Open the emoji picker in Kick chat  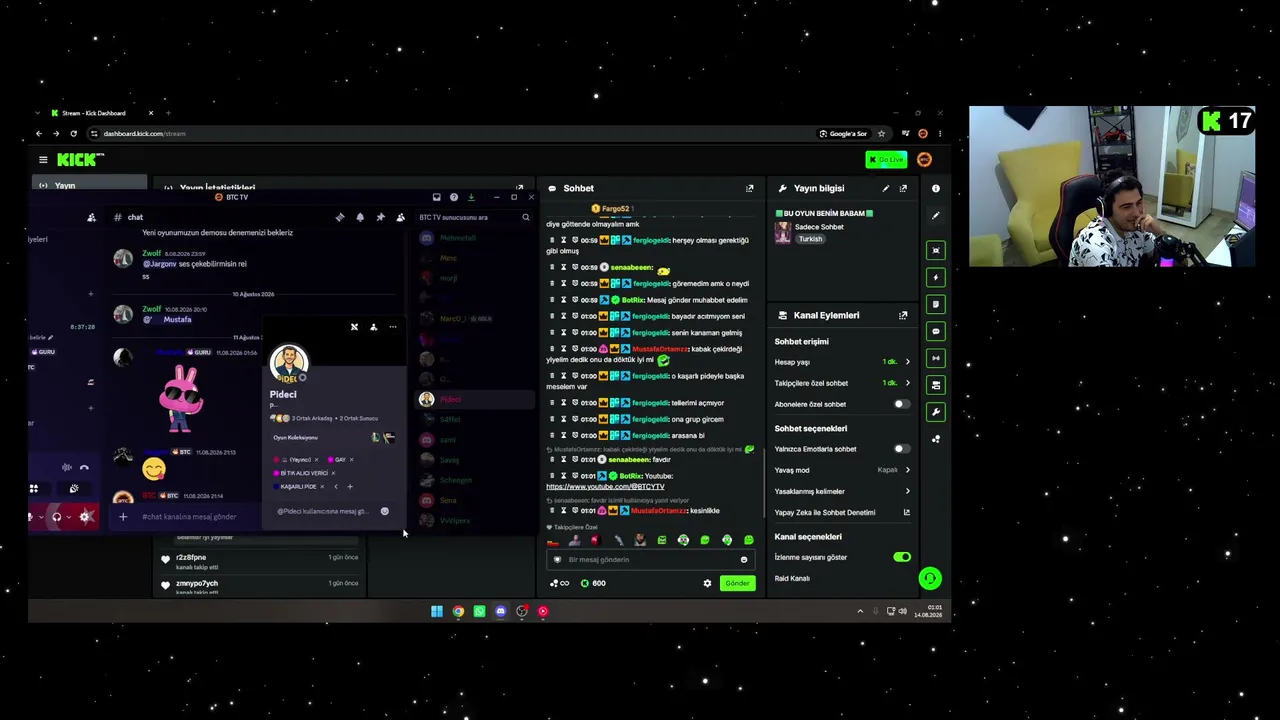coord(743,559)
